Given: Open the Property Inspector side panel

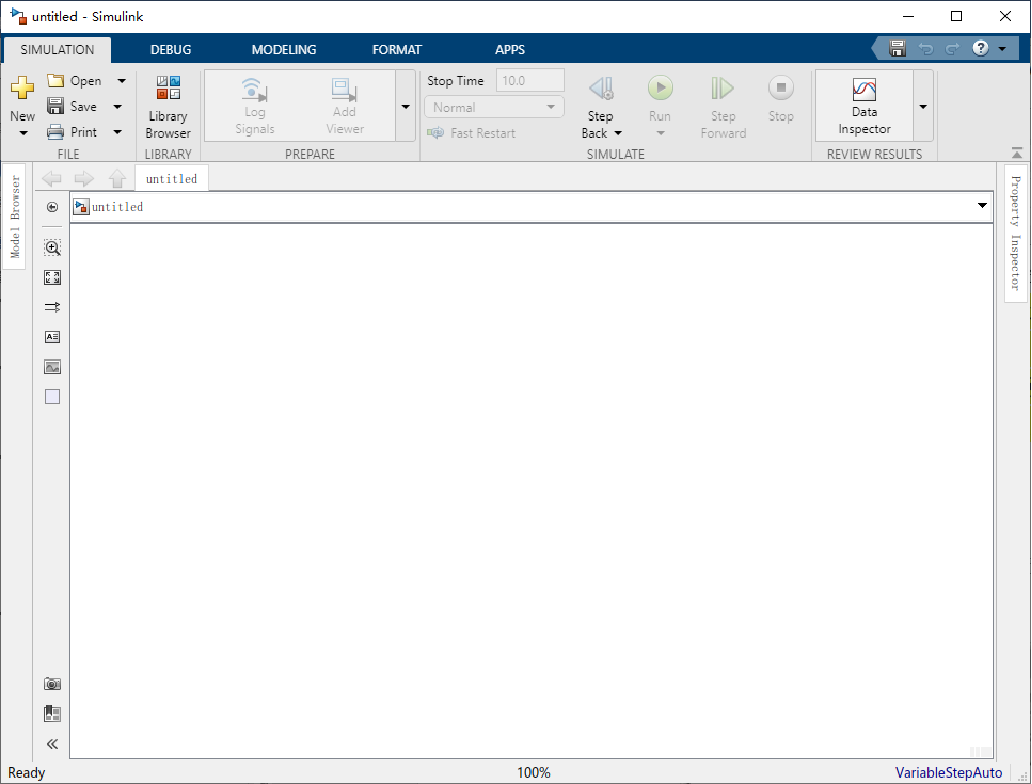Looking at the screenshot, I should click(x=1016, y=233).
